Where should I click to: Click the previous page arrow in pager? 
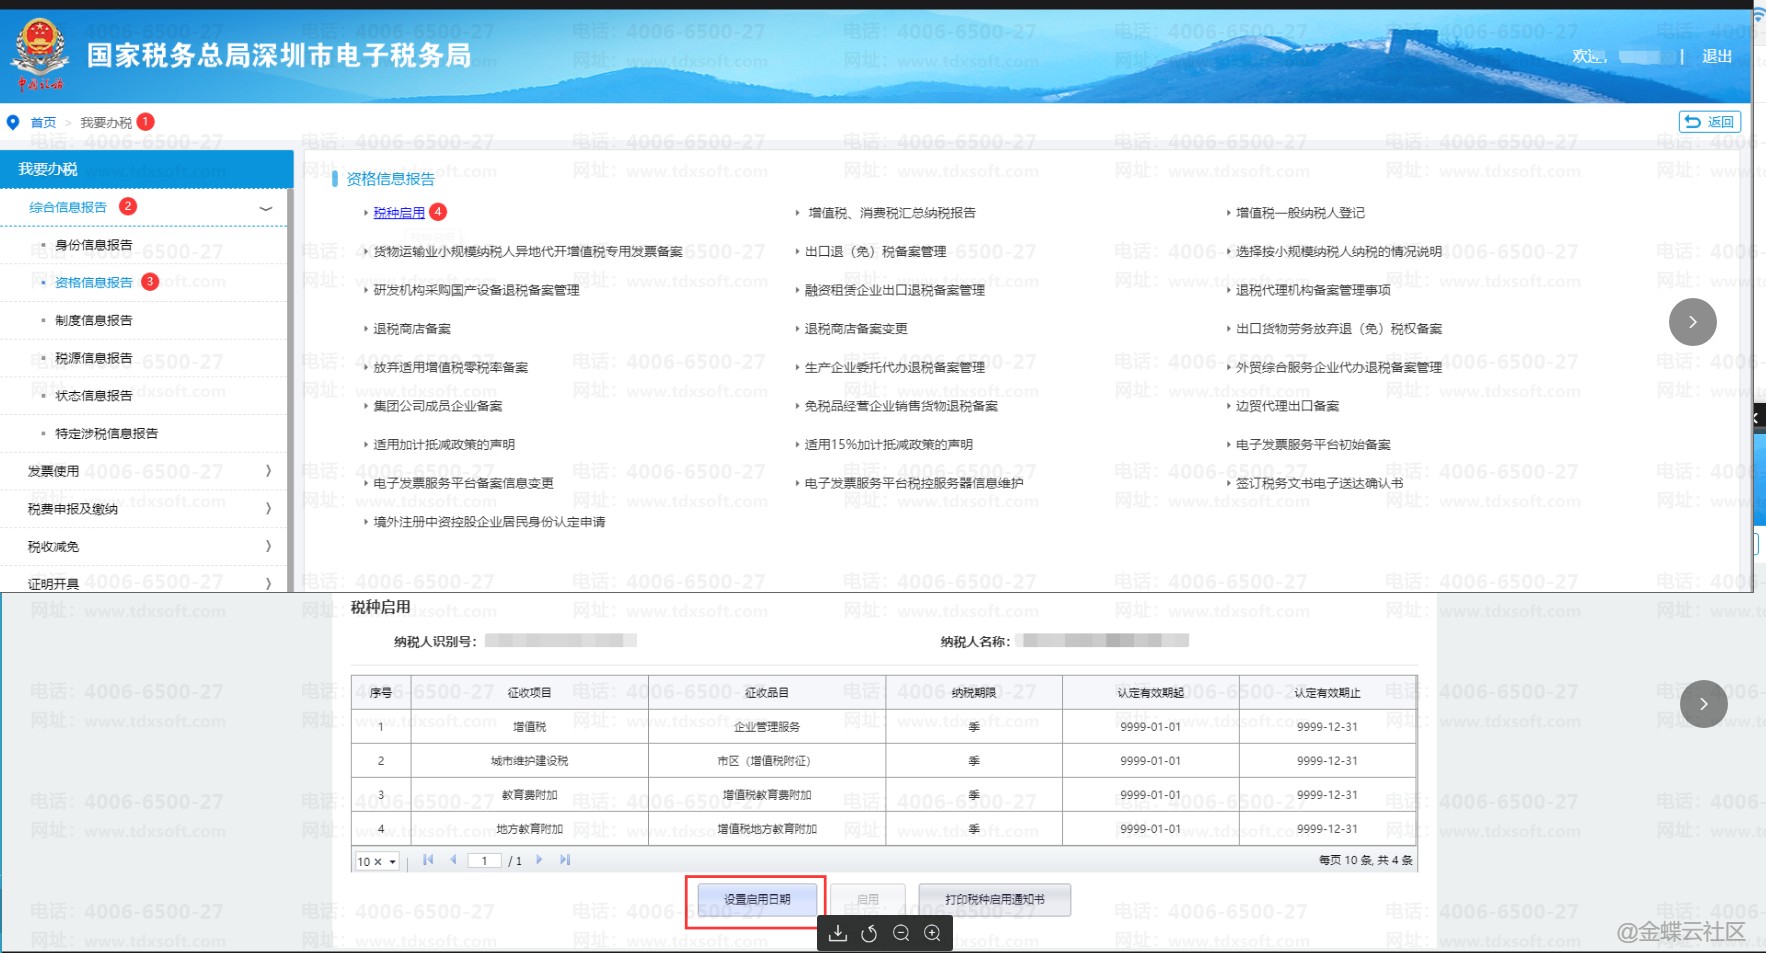click(x=453, y=860)
